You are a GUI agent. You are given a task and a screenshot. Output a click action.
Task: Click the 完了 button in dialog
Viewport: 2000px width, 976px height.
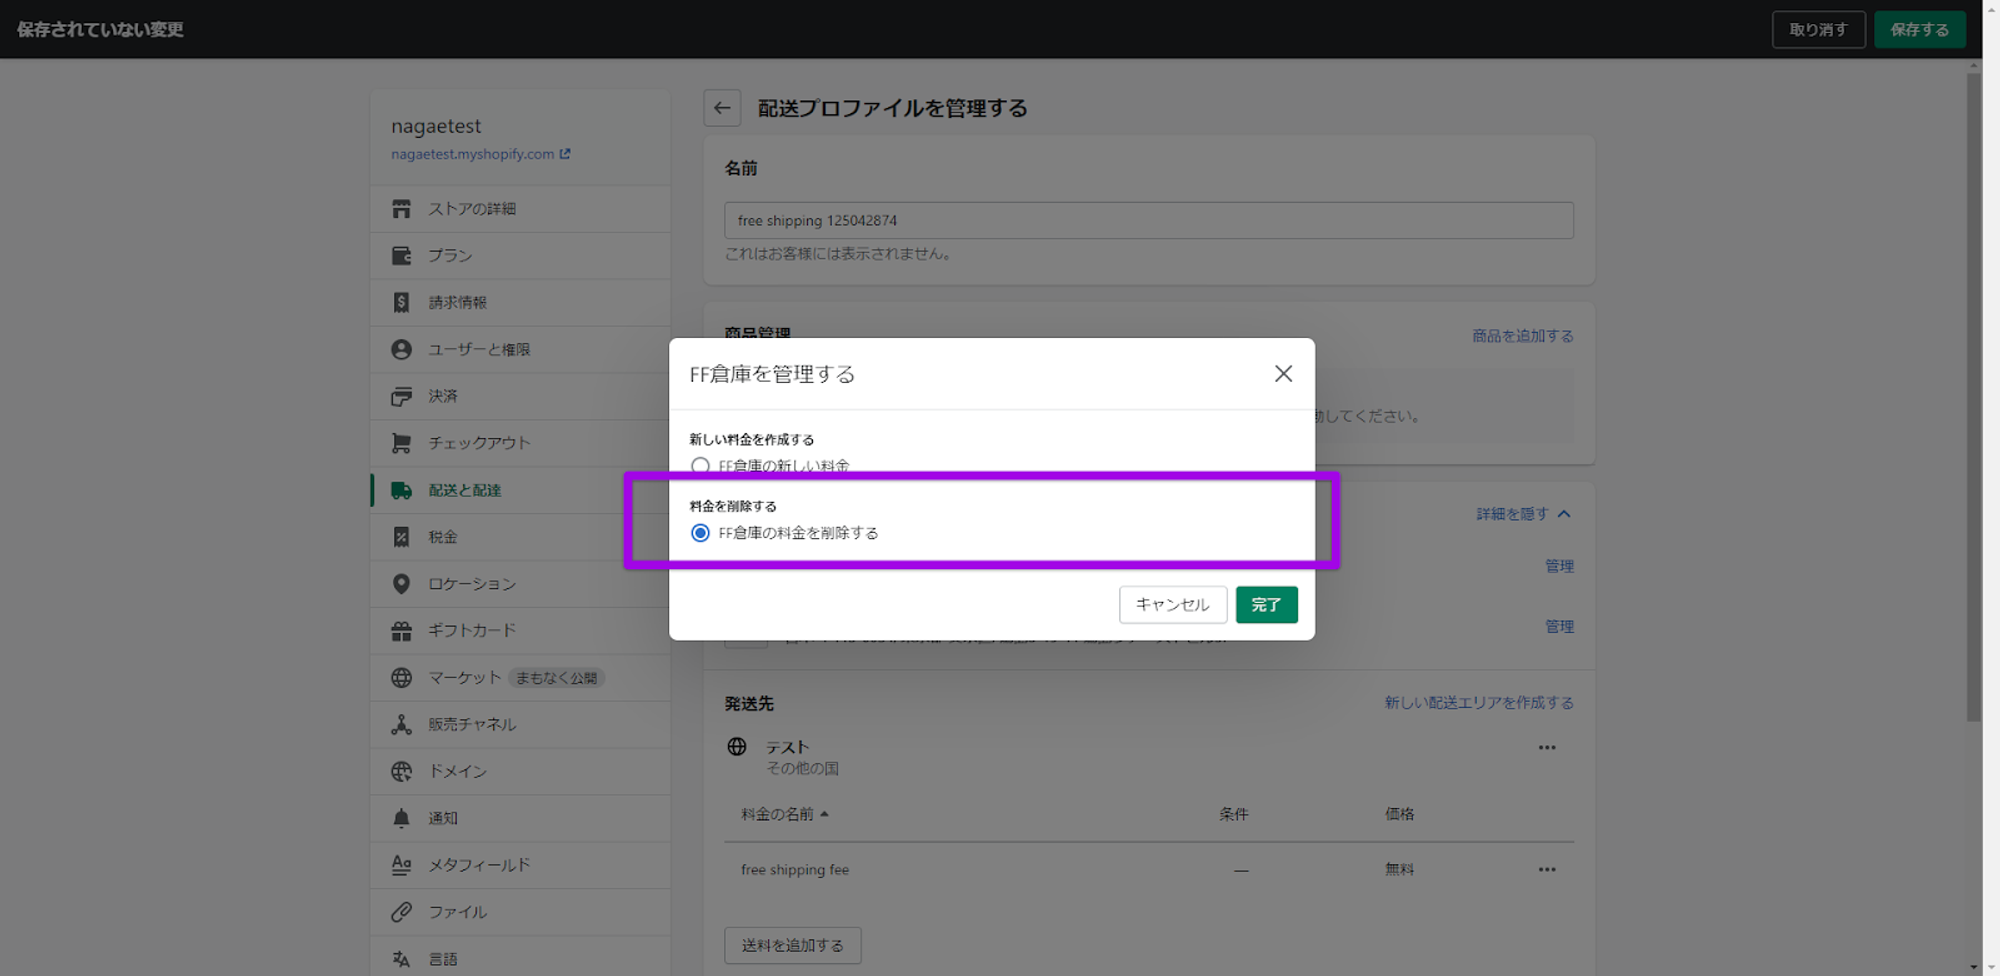tap(1266, 605)
